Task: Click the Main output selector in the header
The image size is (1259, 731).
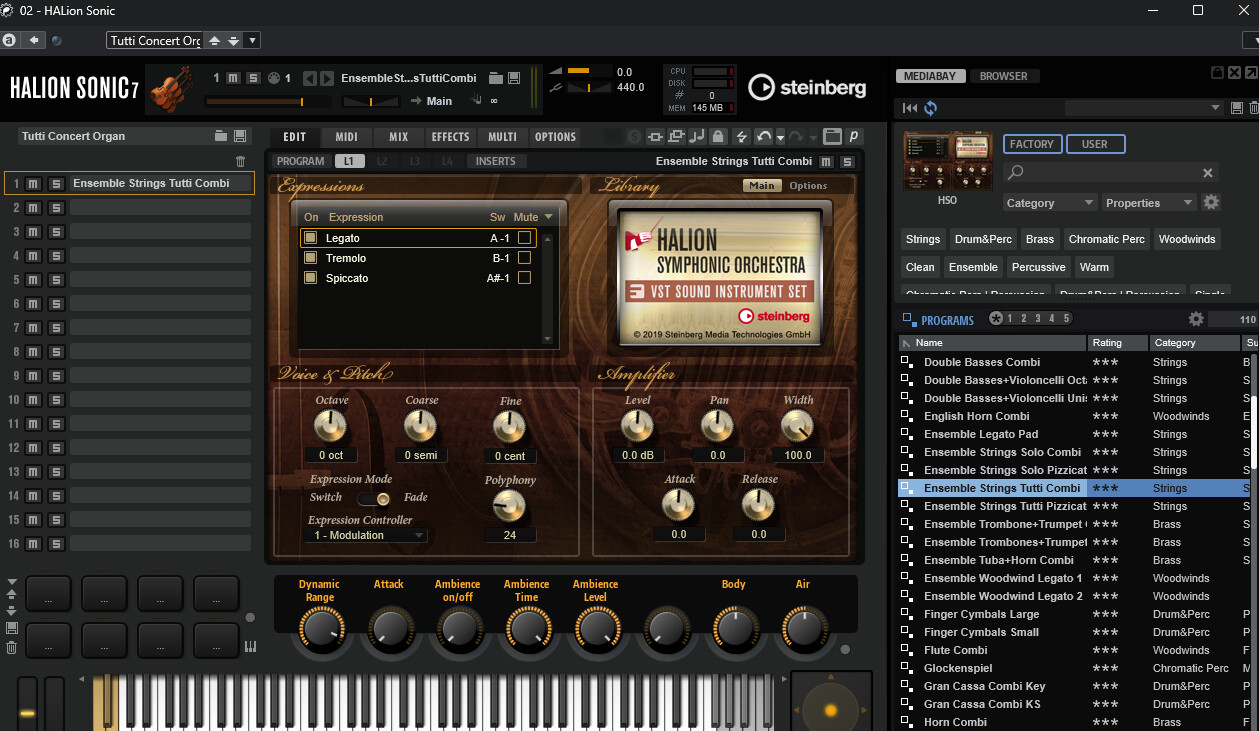Action: click(439, 101)
